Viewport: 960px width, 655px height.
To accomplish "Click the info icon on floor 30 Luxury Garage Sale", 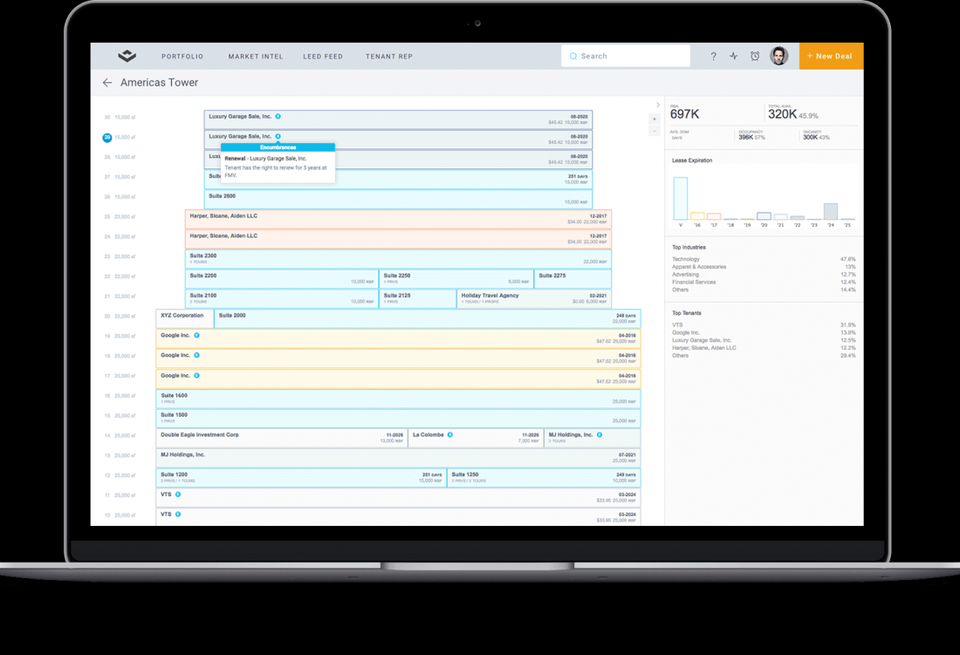I will coord(278,116).
